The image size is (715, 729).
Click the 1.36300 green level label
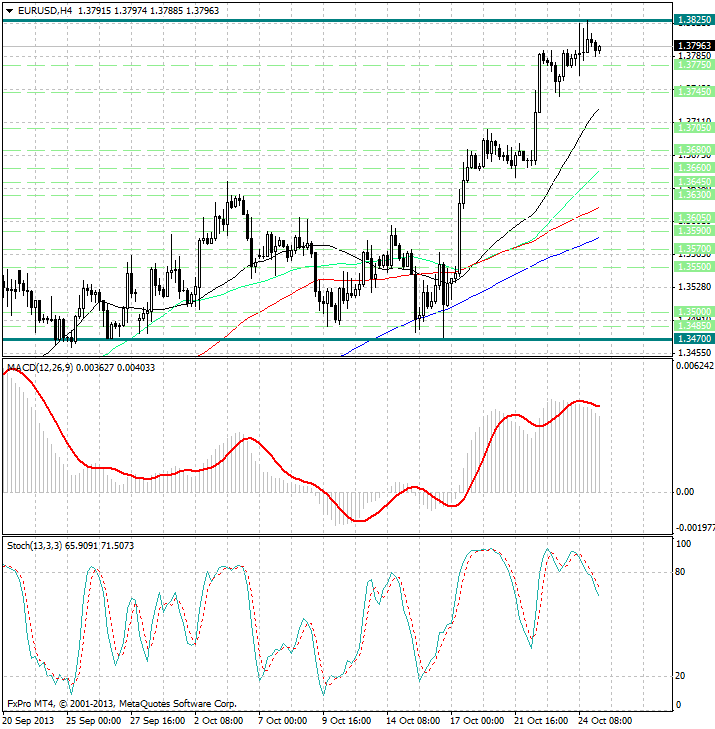(694, 194)
